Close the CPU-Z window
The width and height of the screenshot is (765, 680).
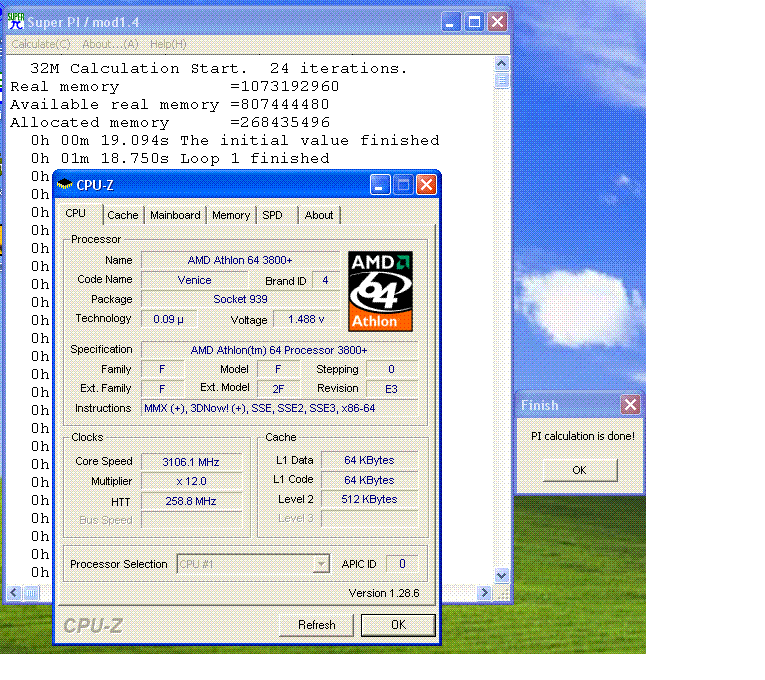click(x=426, y=185)
